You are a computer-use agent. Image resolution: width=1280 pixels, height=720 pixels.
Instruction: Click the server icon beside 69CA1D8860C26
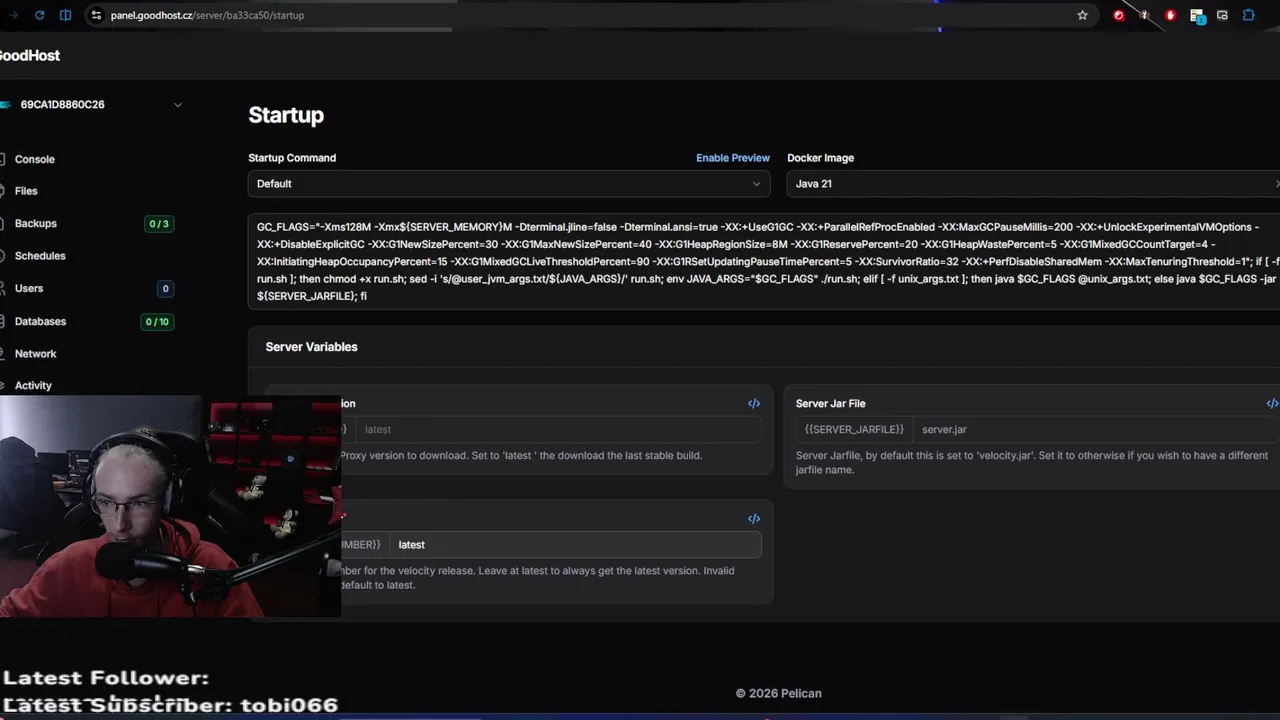tap(5, 104)
